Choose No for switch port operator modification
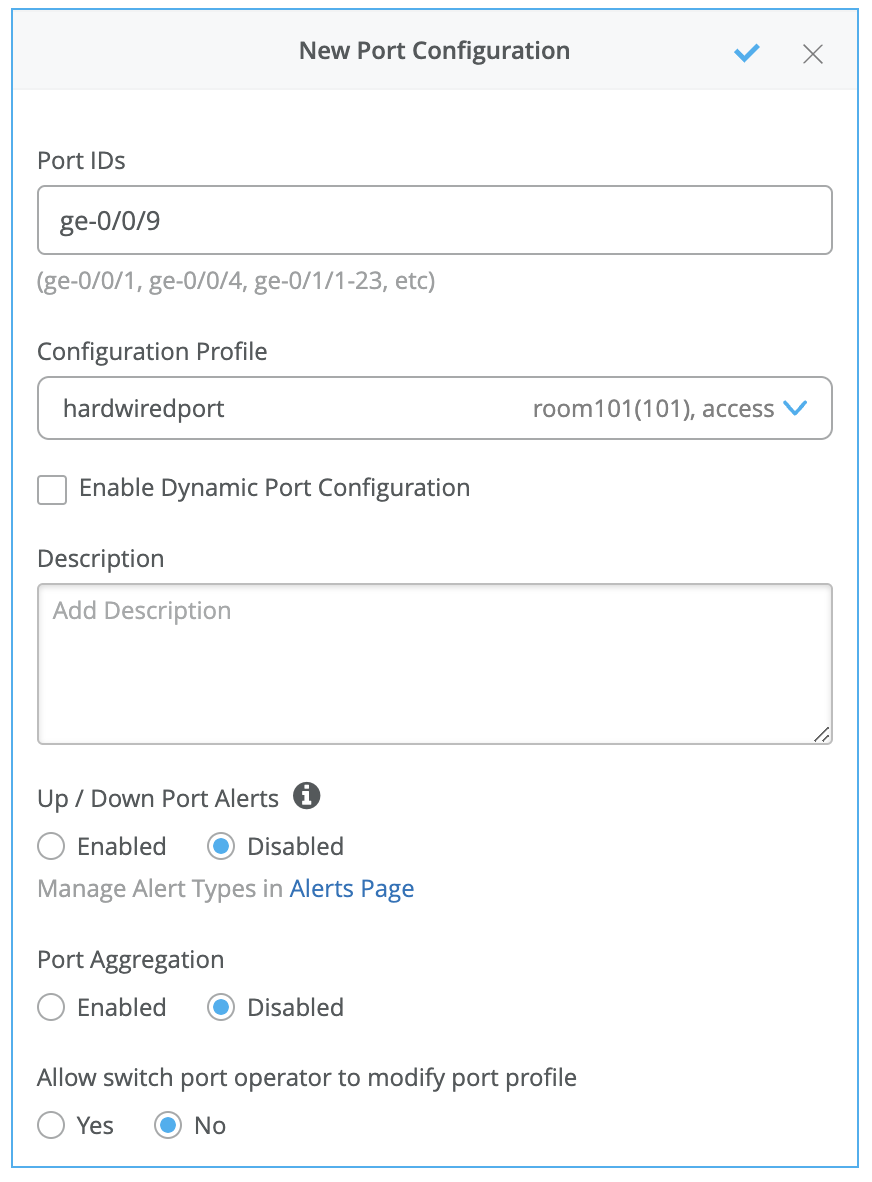 pos(169,1126)
